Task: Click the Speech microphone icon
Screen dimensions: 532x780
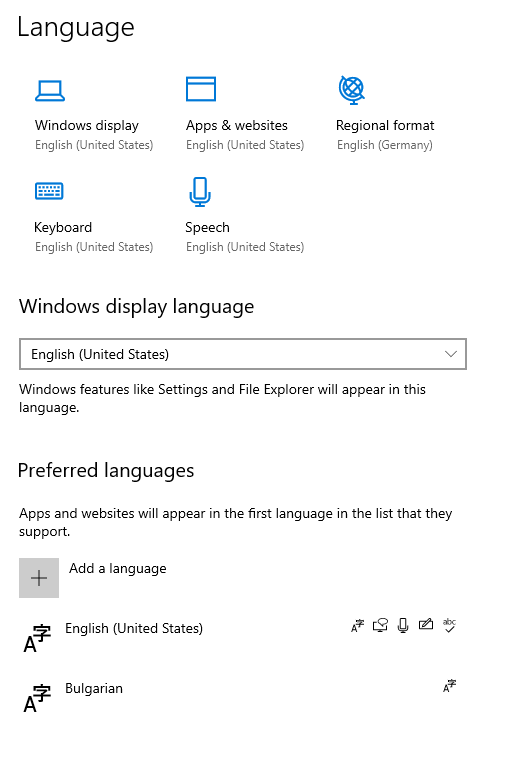Action: click(200, 192)
